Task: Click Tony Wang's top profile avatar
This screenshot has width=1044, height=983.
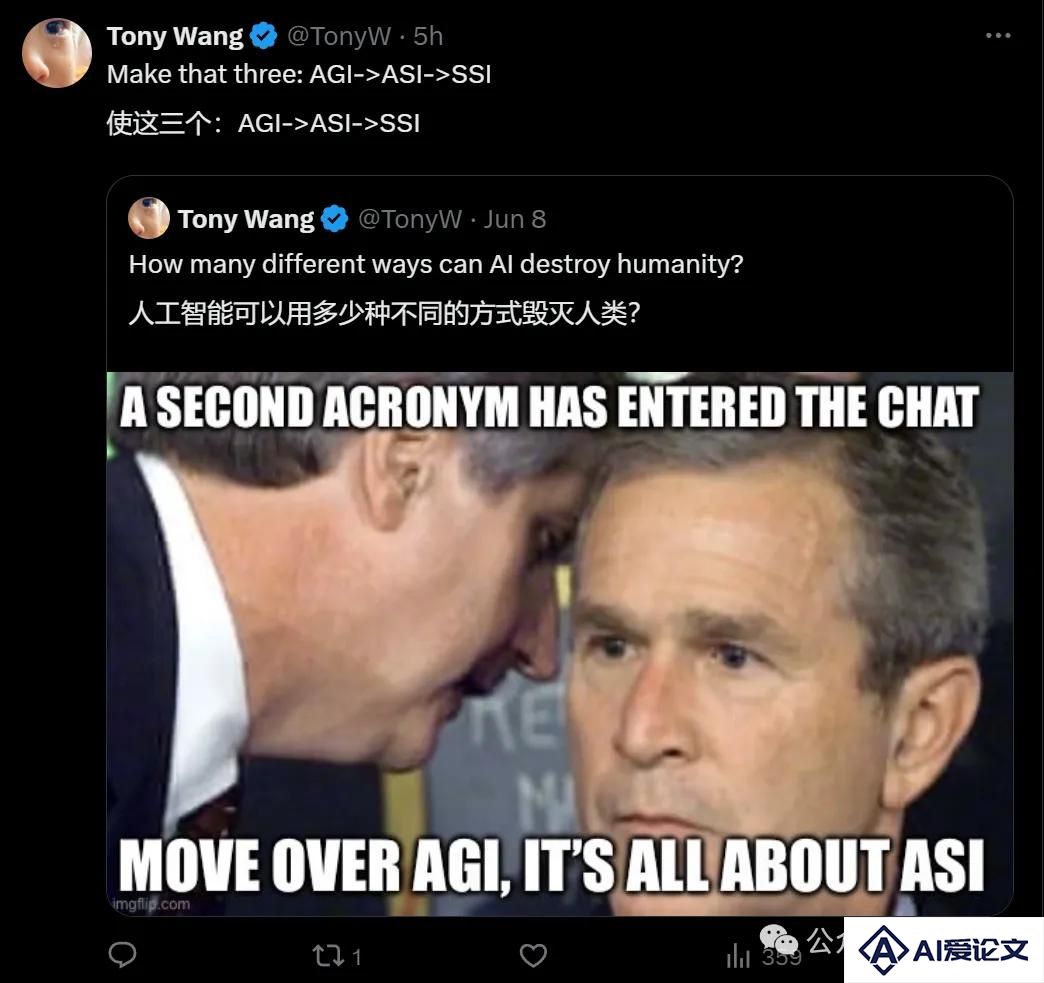Action: 57,53
